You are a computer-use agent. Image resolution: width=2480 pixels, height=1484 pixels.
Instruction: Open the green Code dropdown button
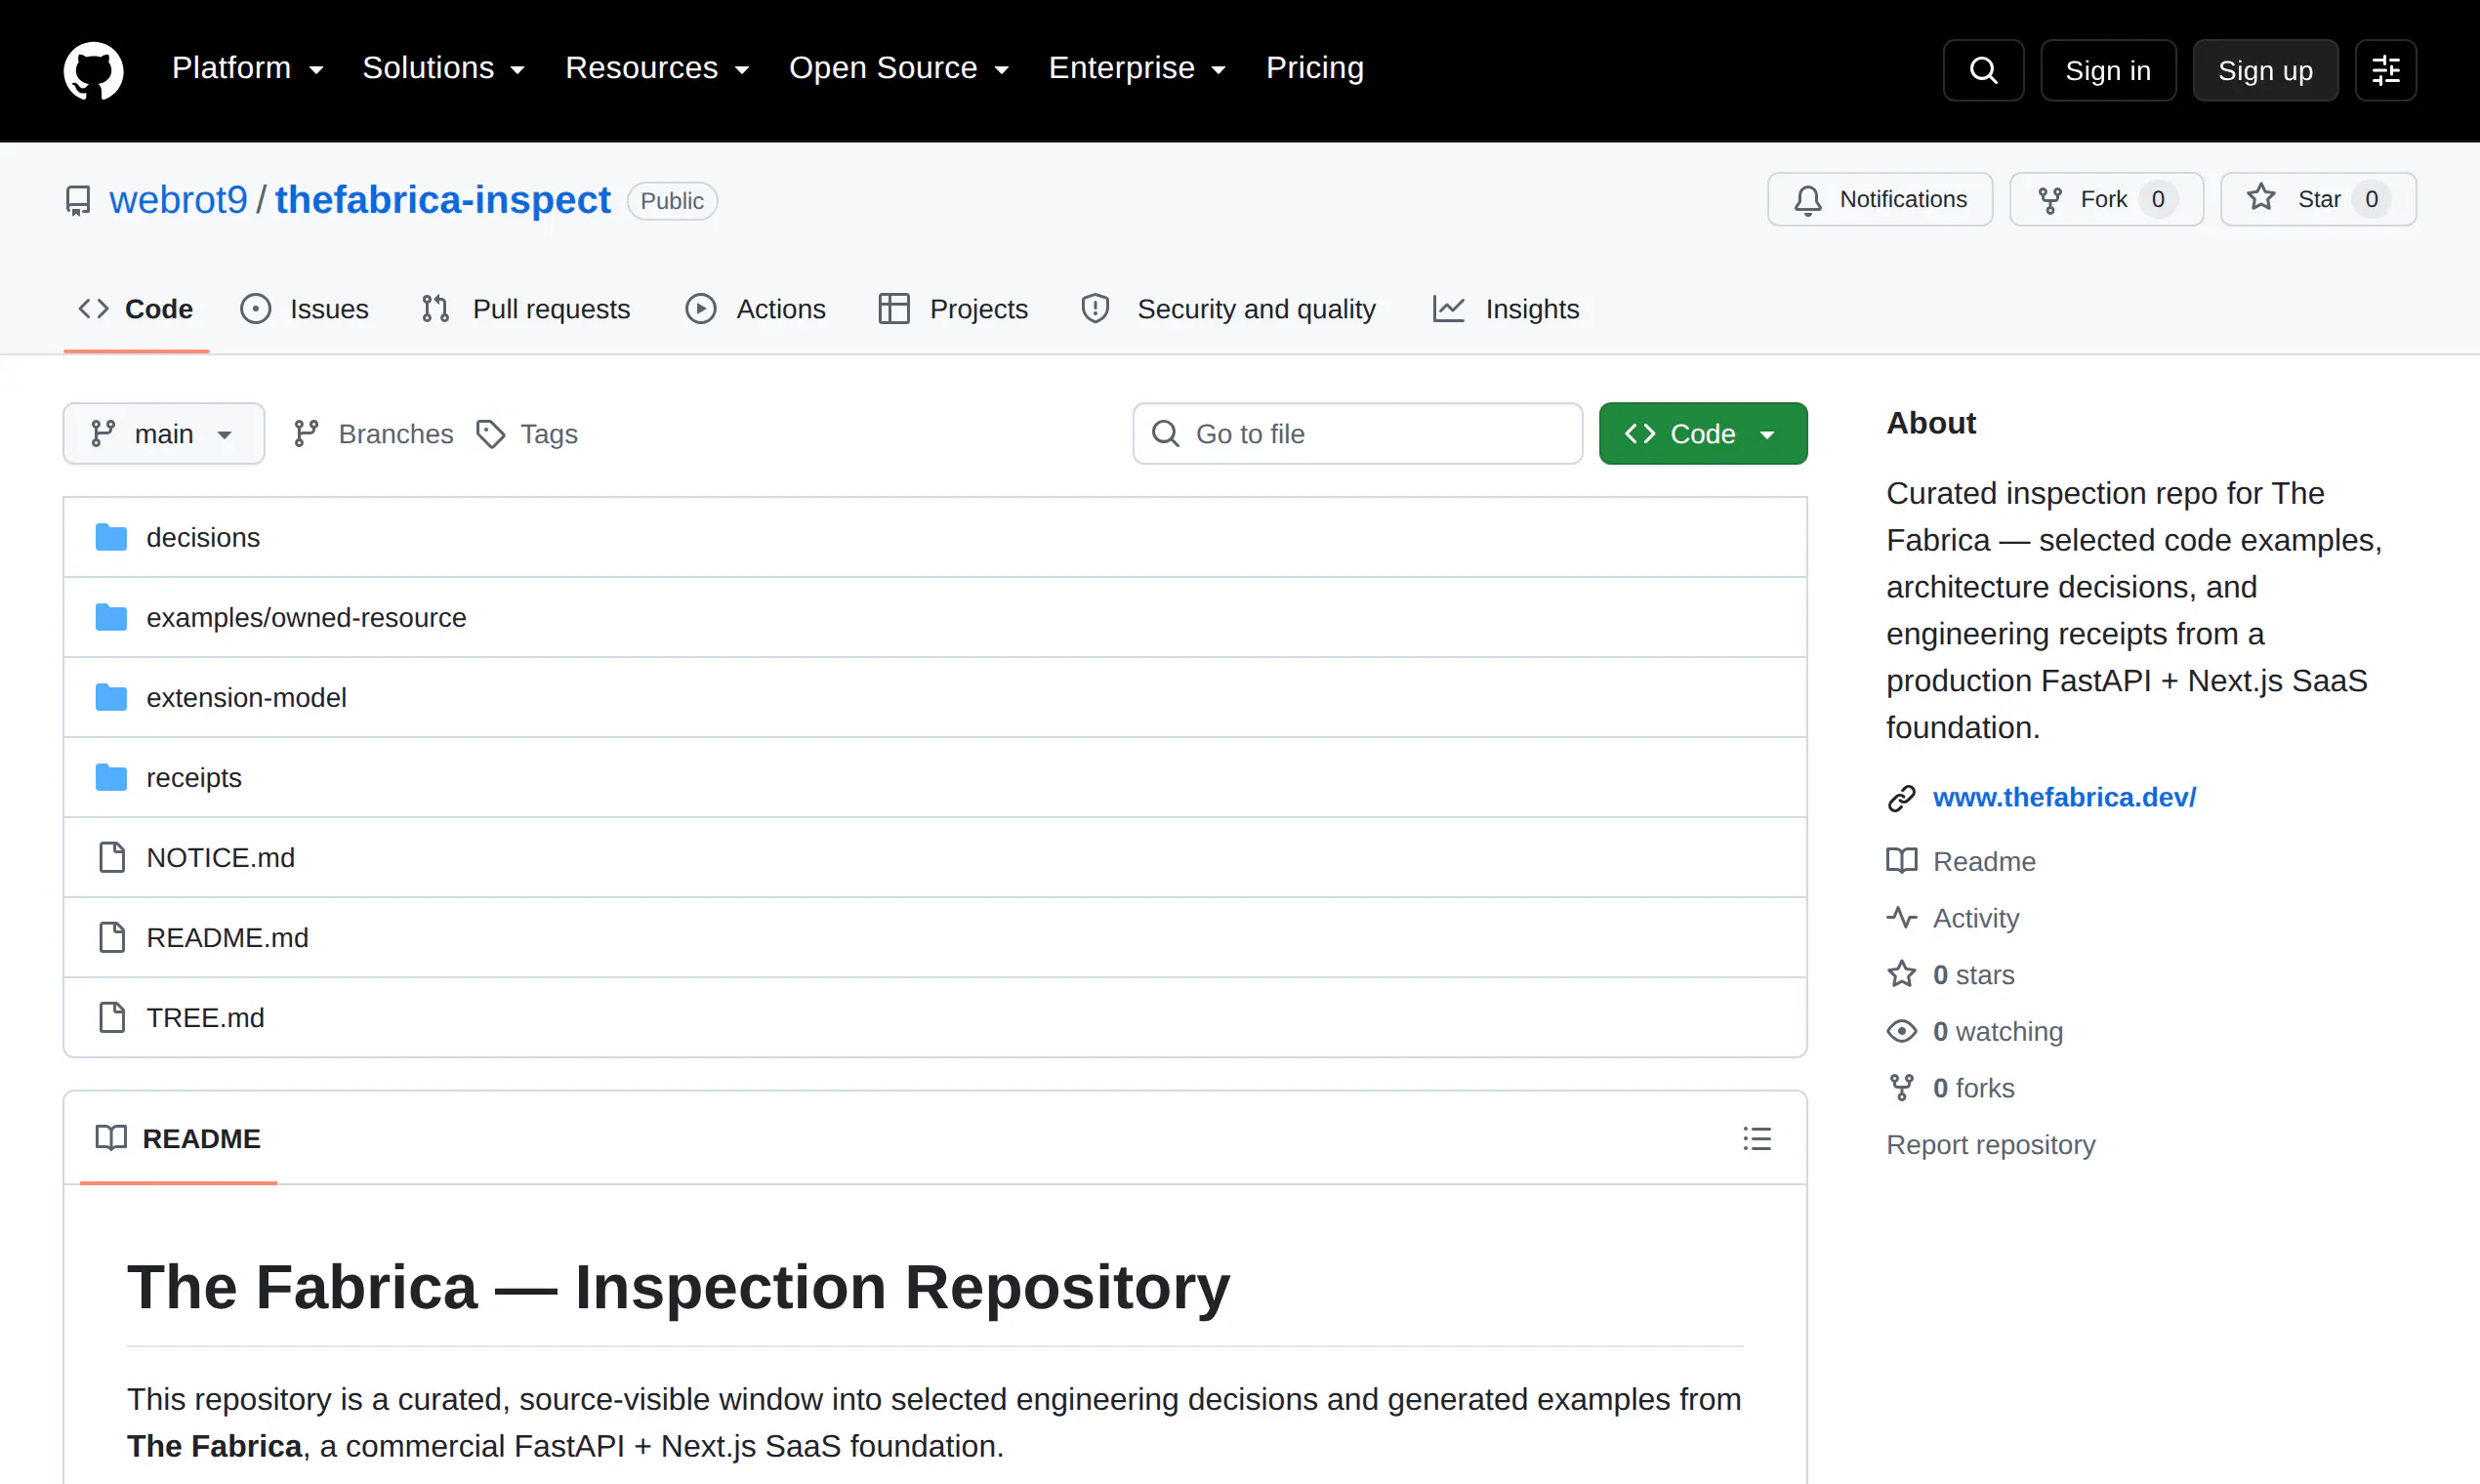[1703, 434]
